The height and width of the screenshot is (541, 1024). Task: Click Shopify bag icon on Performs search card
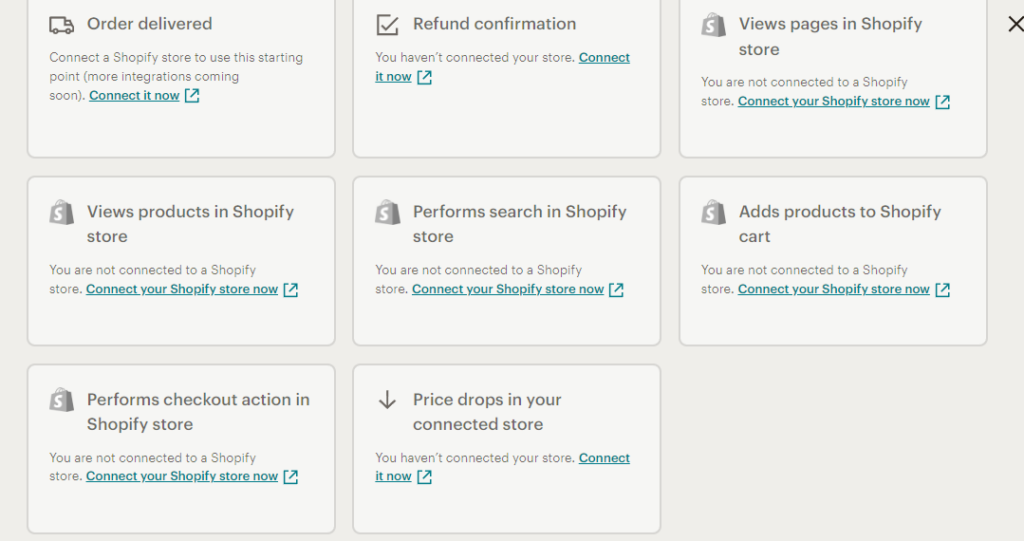[x=387, y=212]
